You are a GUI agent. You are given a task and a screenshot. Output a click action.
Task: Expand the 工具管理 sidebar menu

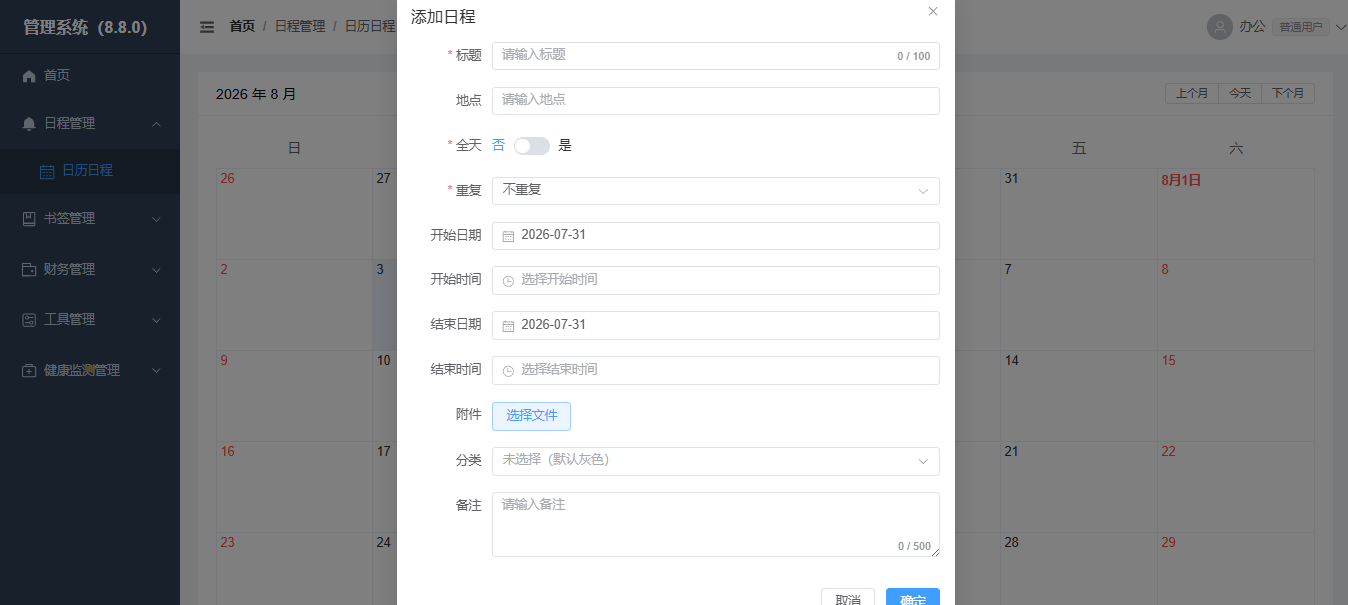90,320
